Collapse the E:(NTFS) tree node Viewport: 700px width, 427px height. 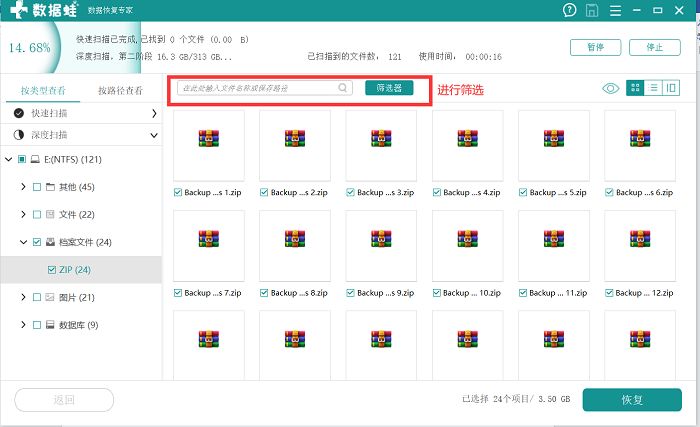8,159
